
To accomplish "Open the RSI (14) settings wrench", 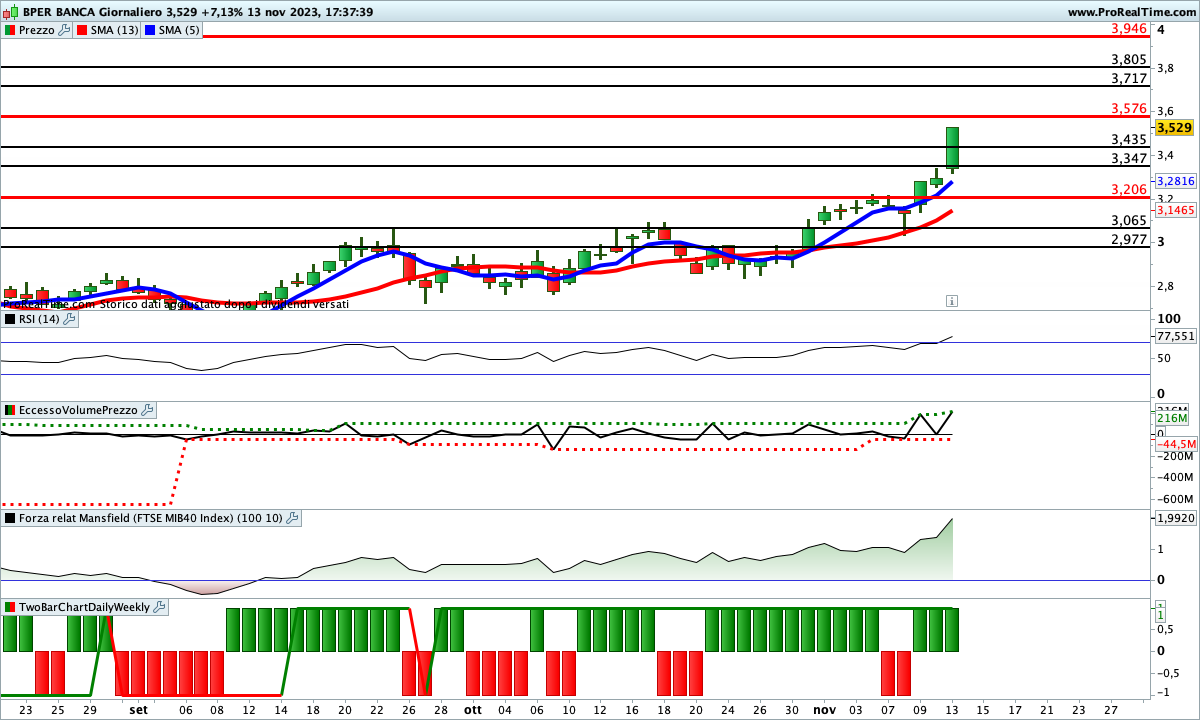I will 70,319.
